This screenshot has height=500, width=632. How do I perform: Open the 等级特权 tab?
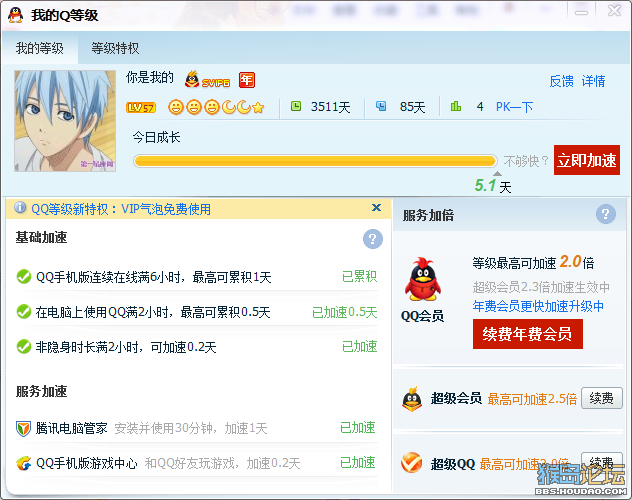[x=115, y=48]
